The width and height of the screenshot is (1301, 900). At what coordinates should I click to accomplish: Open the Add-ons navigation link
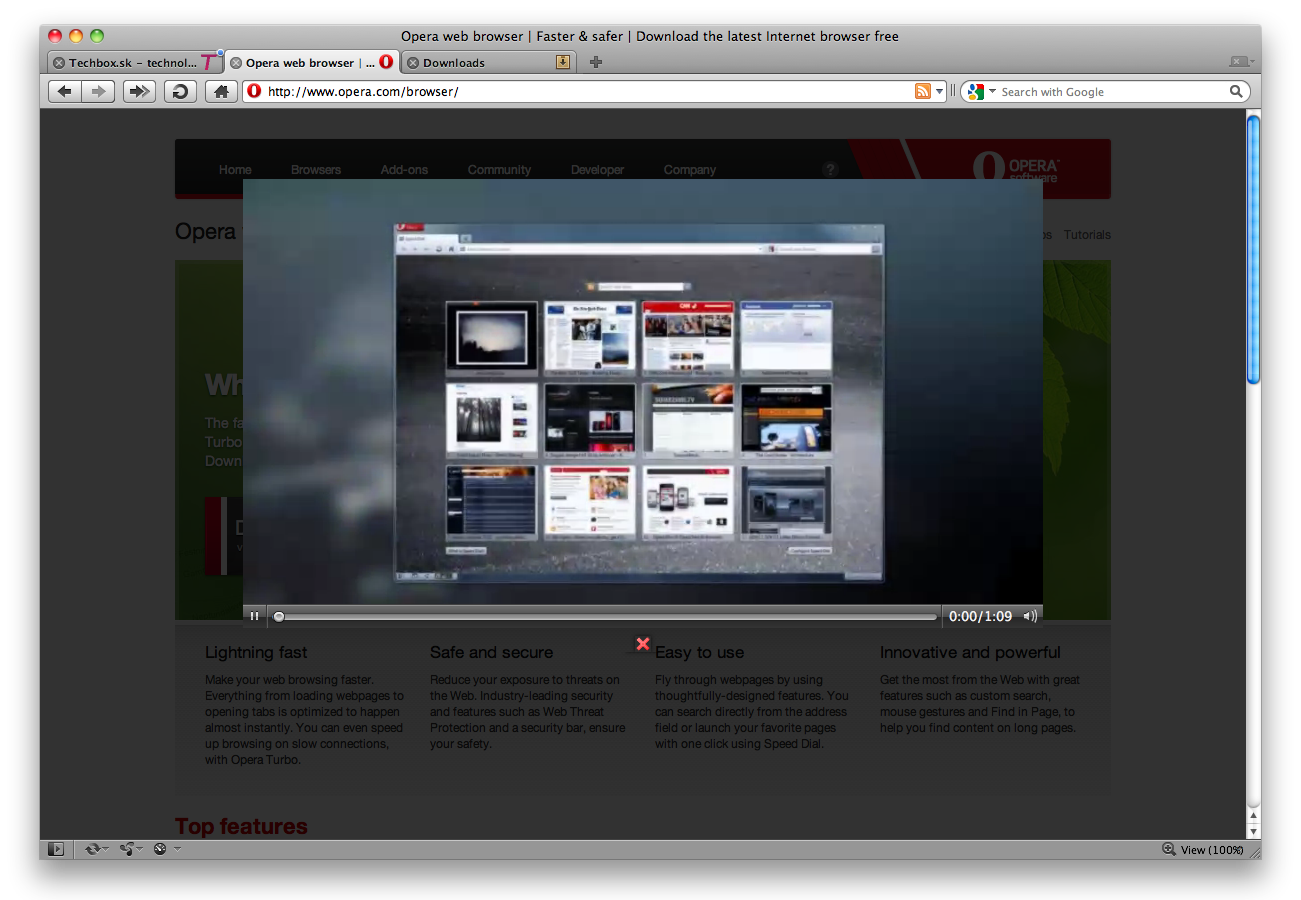(404, 170)
